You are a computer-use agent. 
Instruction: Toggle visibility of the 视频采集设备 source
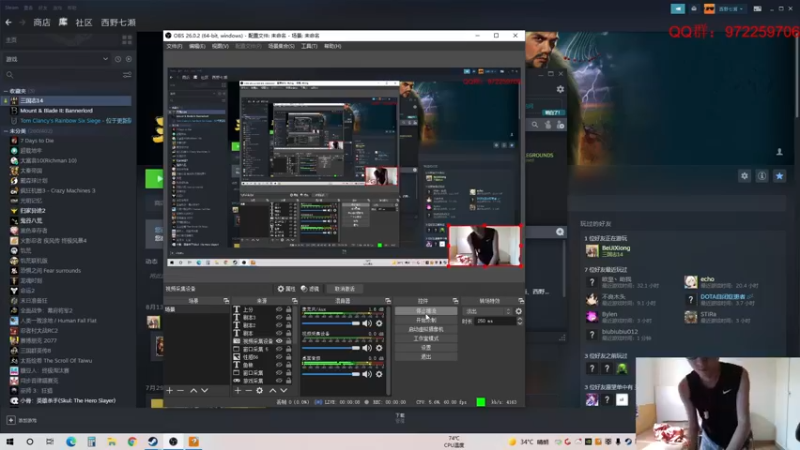click(279, 341)
